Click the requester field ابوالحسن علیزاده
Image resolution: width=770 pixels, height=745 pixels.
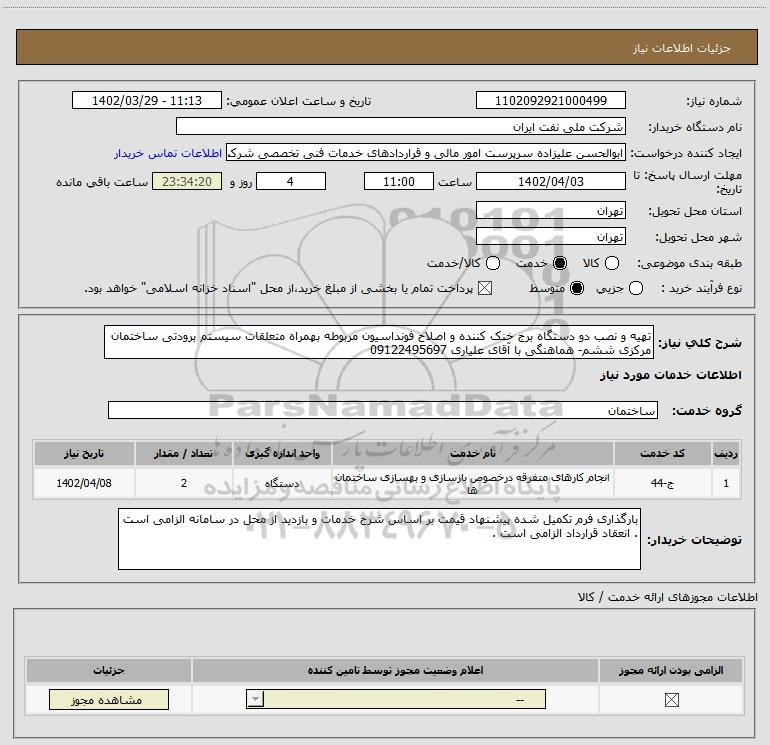click(x=426, y=153)
